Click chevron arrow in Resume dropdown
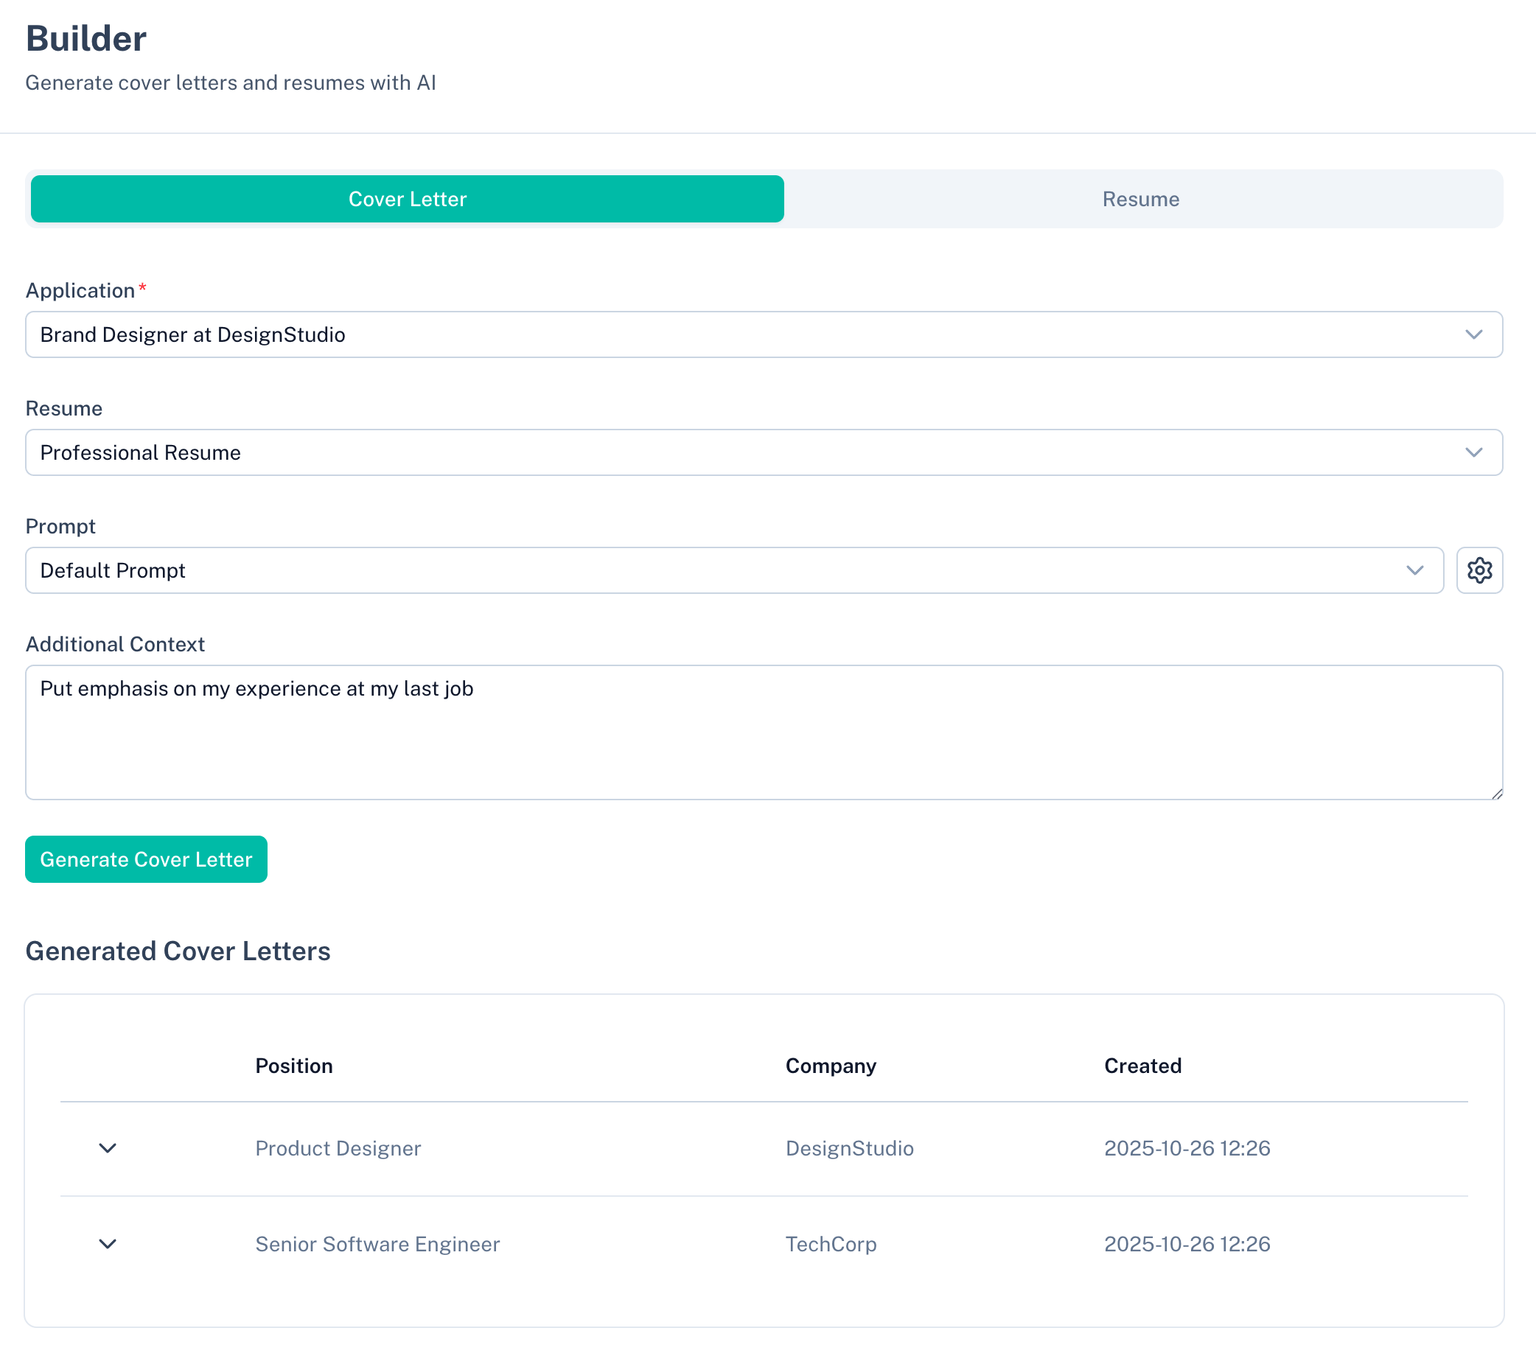 point(1473,452)
